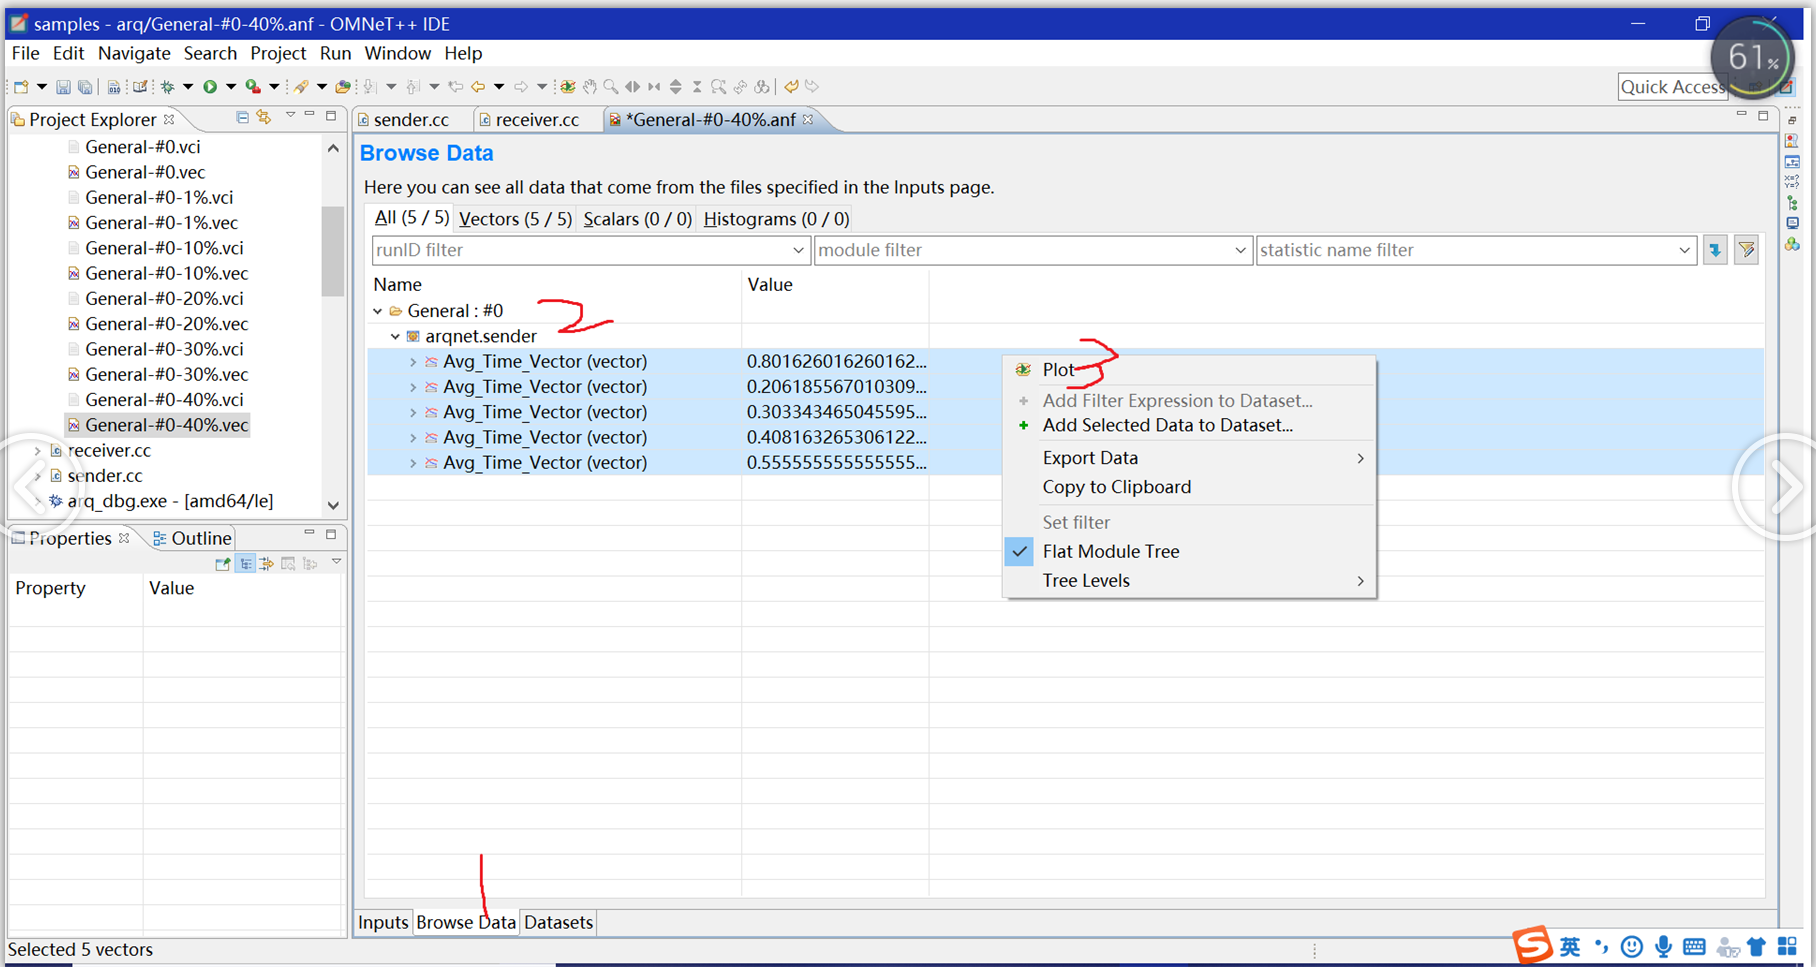Click the Save toolbar icon

63,87
